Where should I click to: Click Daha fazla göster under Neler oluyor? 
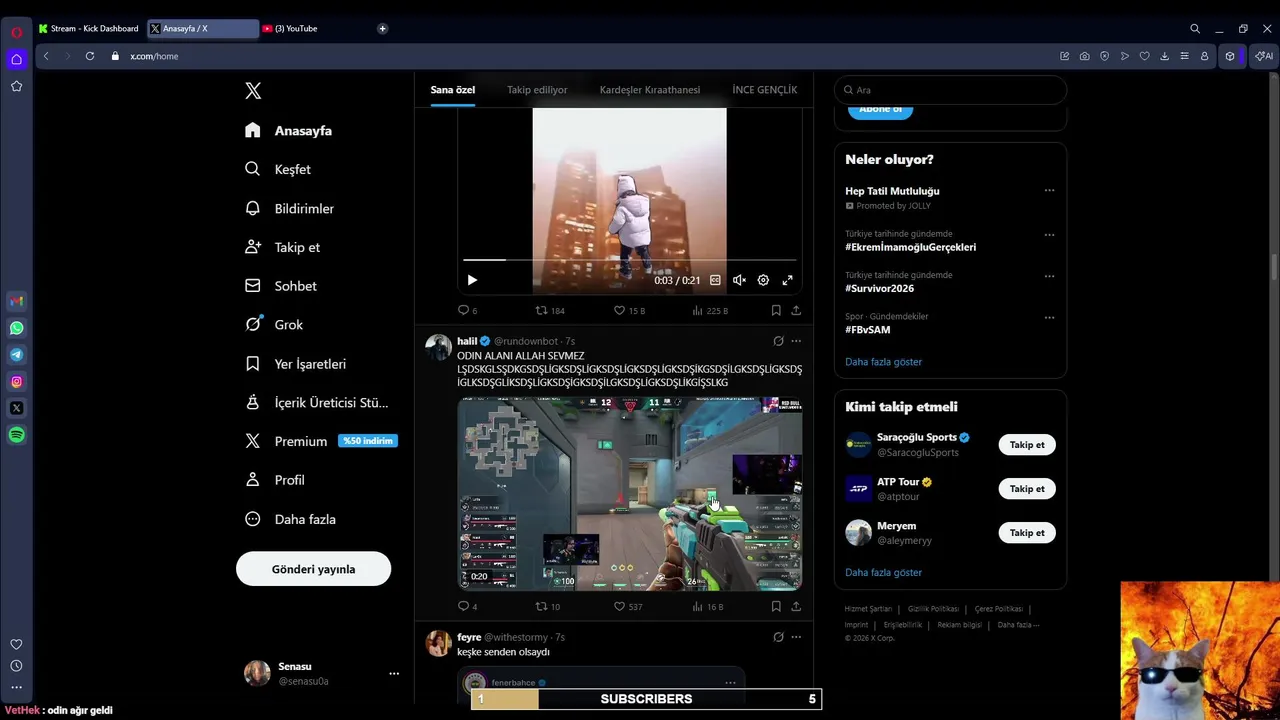click(883, 362)
